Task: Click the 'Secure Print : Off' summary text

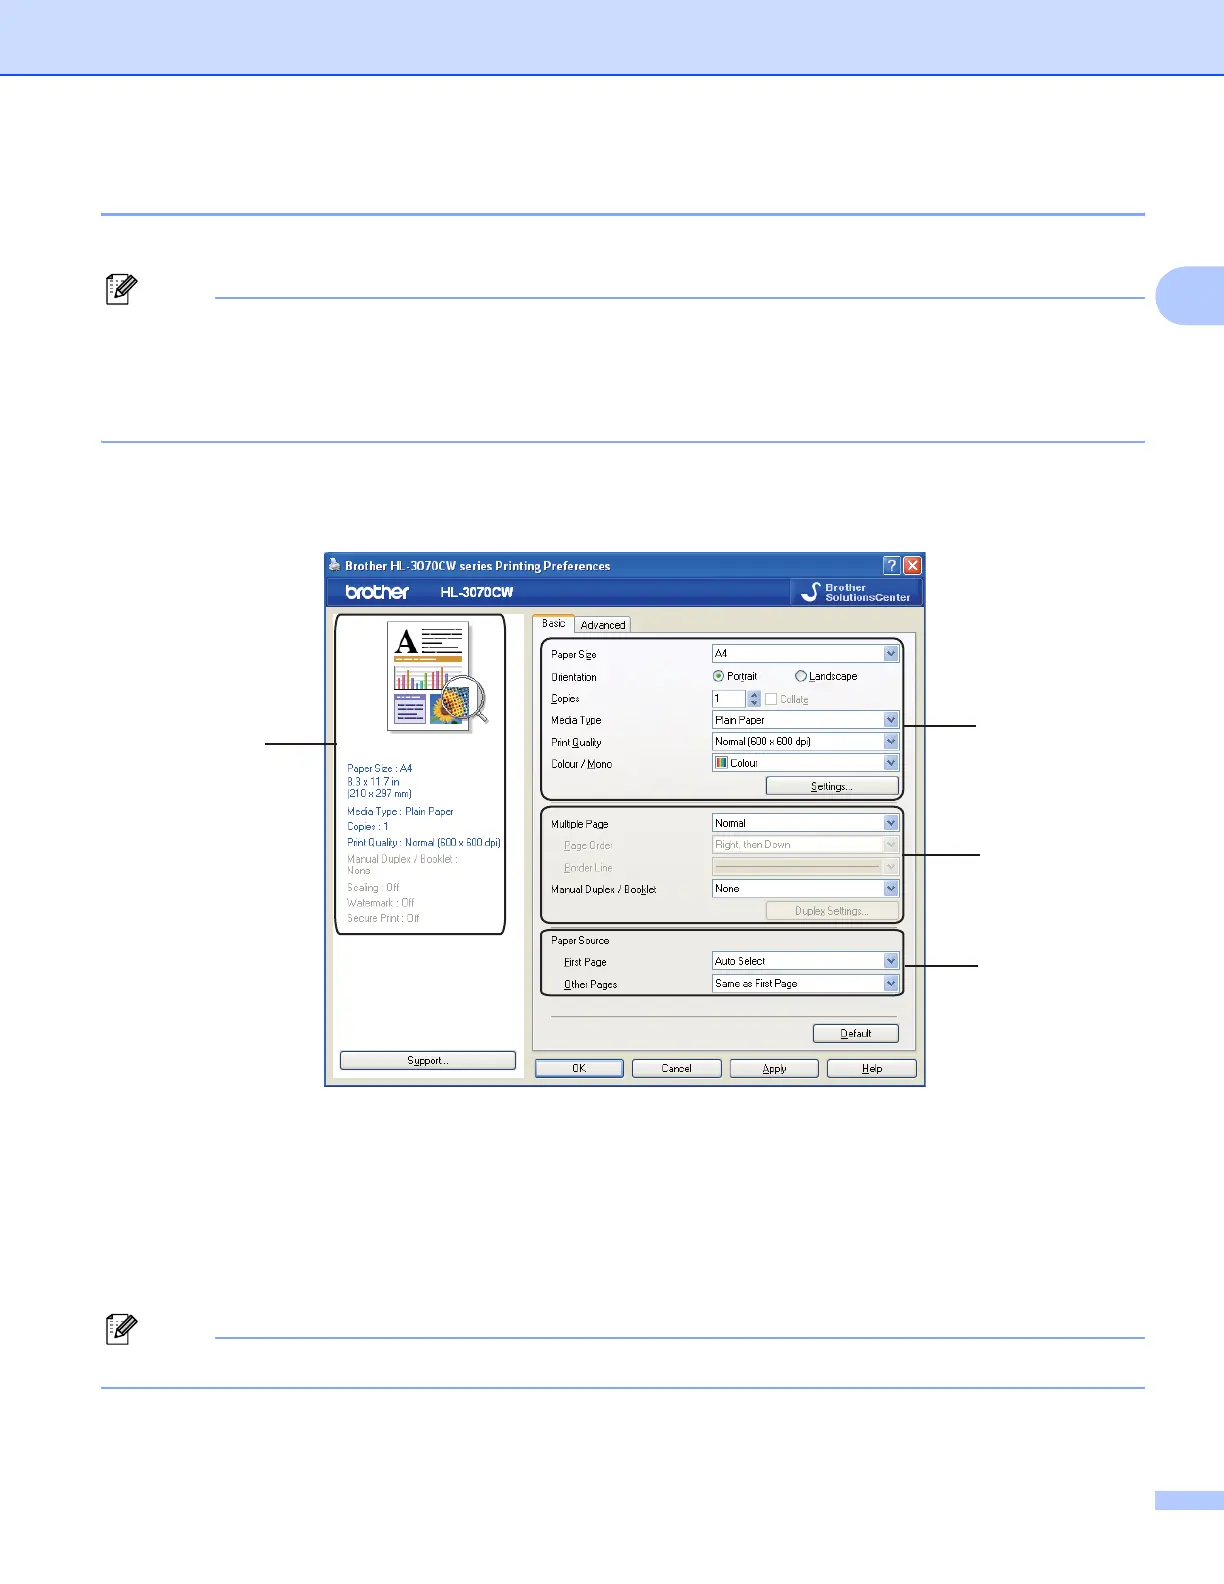Action: (383, 918)
